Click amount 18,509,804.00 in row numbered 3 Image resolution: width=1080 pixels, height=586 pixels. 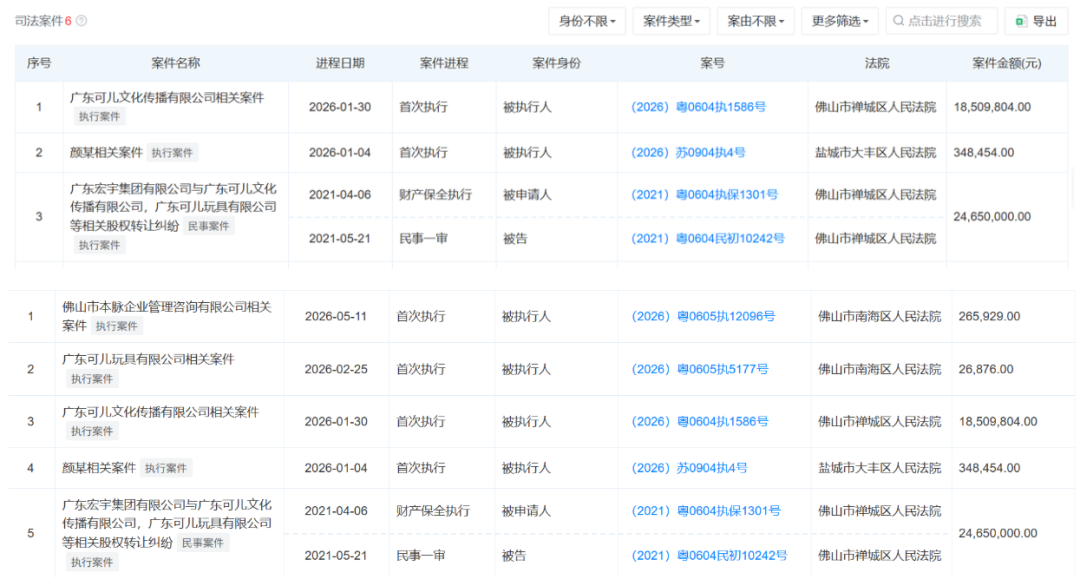click(997, 421)
